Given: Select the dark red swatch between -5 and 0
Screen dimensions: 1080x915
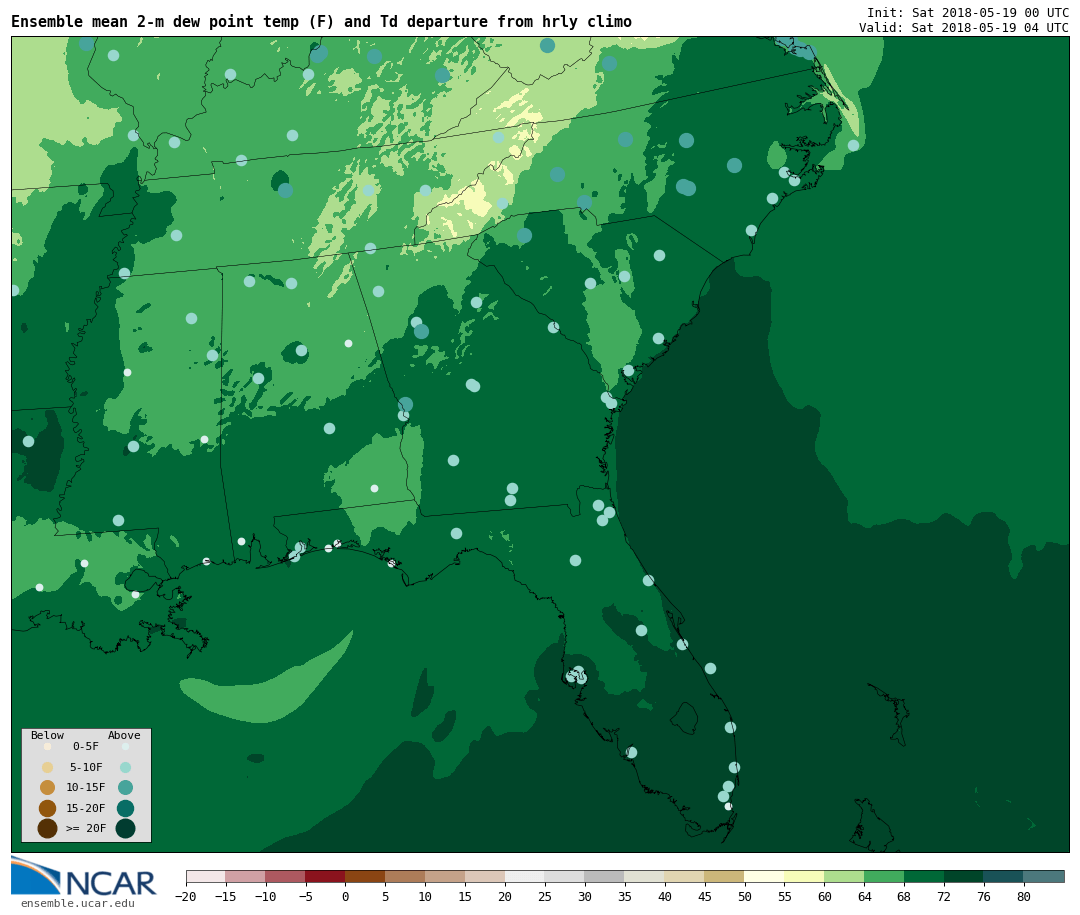Looking at the screenshot, I should point(325,876).
